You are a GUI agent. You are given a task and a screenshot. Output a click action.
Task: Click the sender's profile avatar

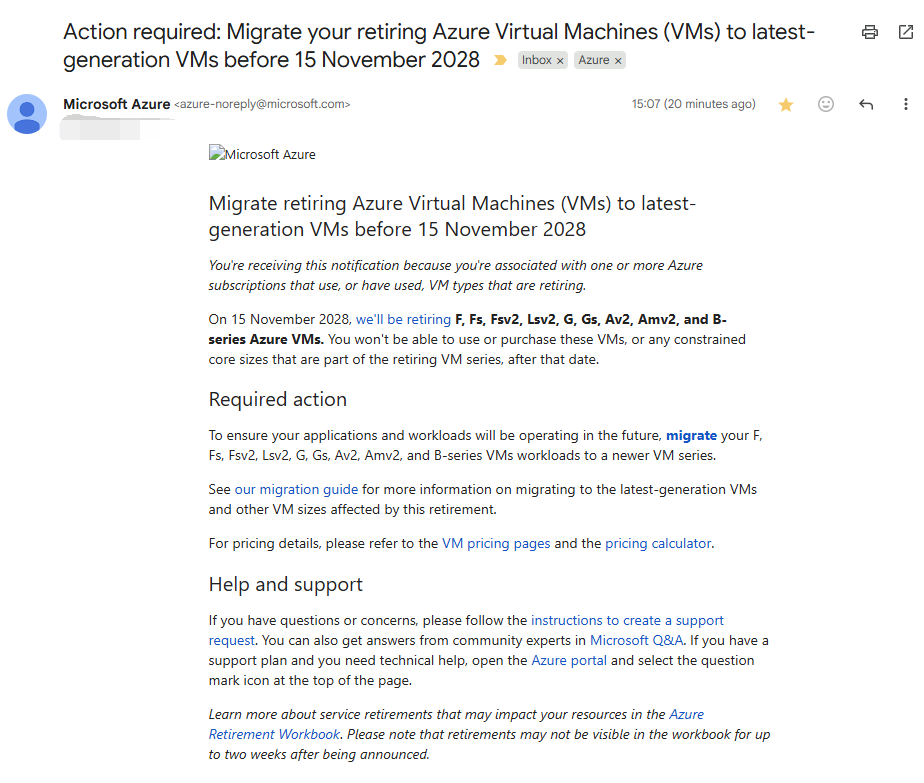(x=27, y=114)
